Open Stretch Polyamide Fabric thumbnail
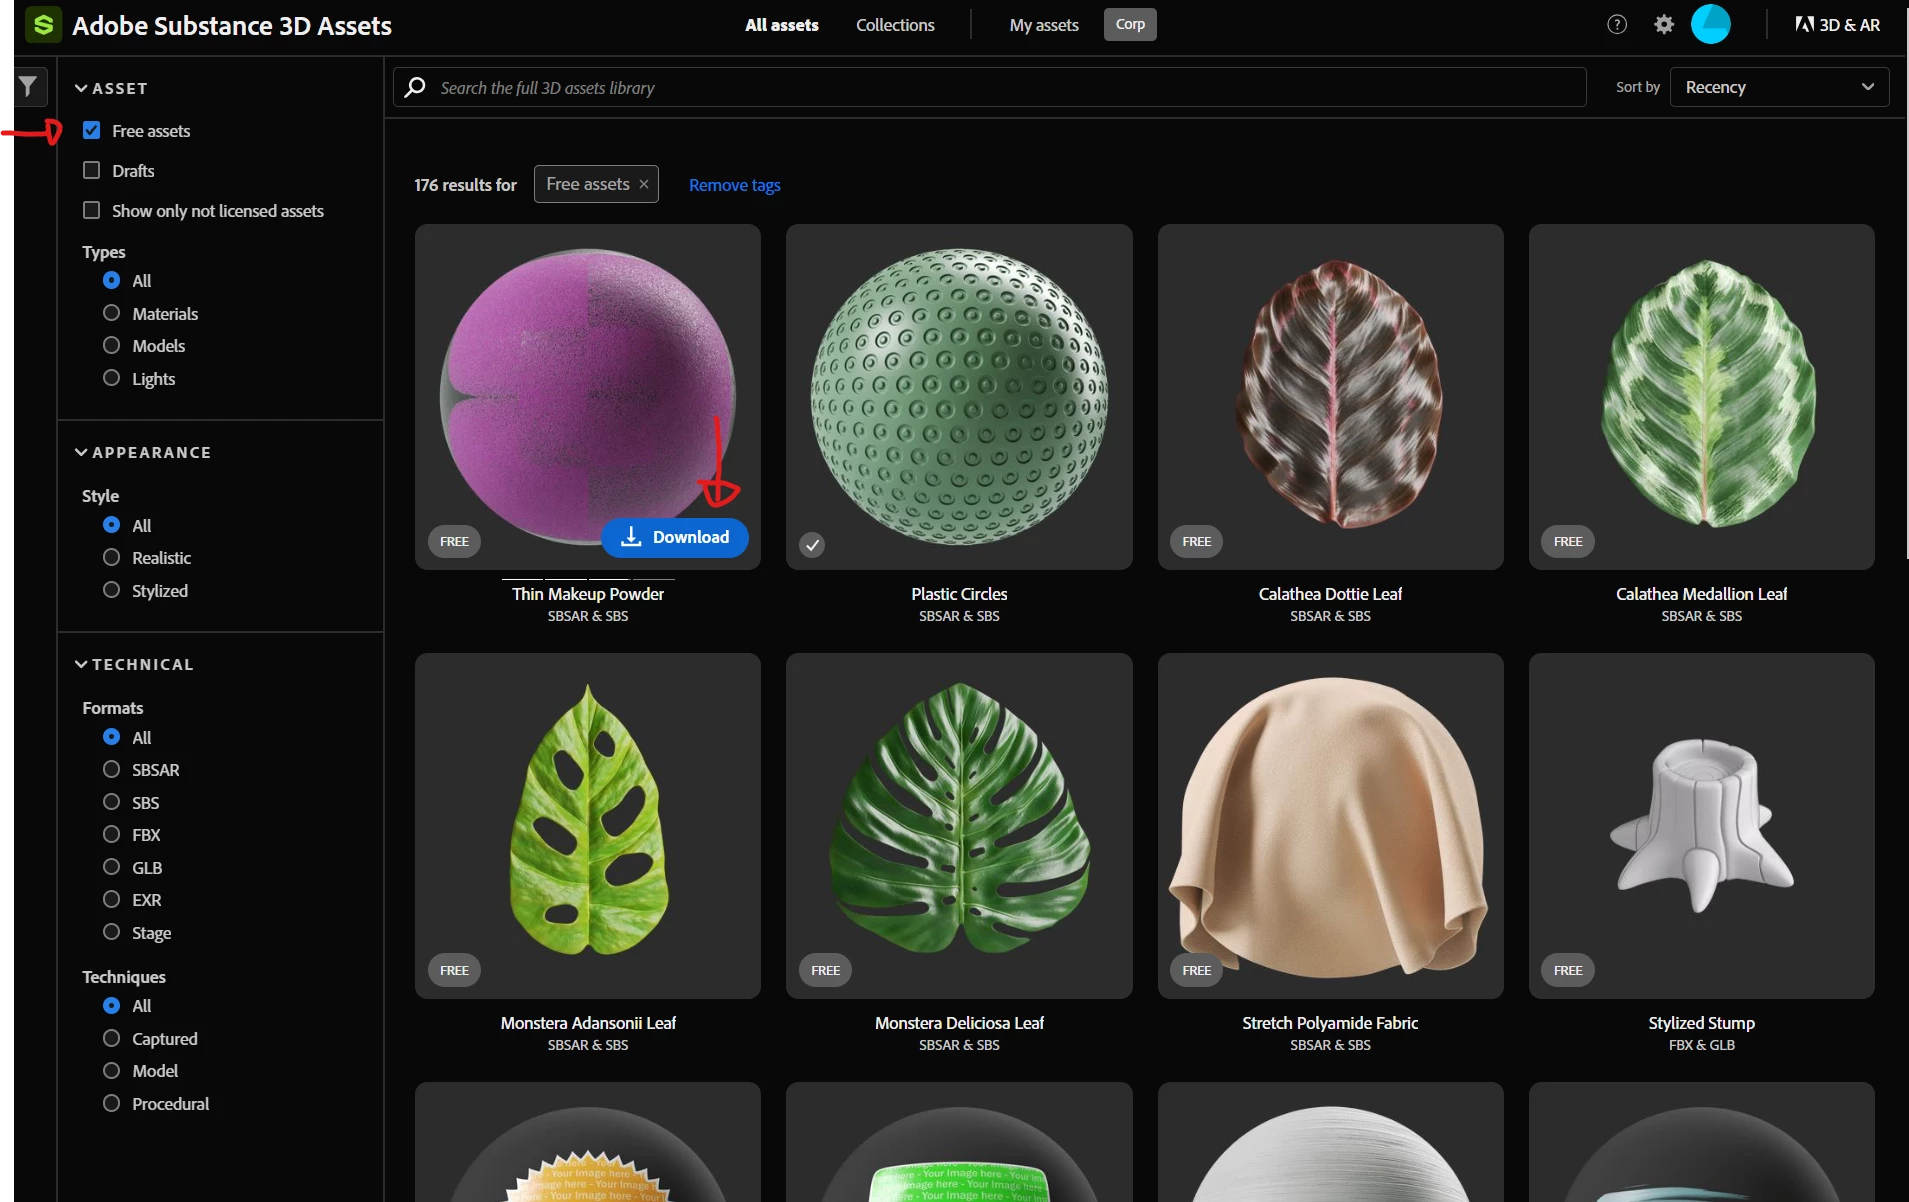Image resolution: width=1909 pixels, height=1202 pixels. (x=1330, y=826)
